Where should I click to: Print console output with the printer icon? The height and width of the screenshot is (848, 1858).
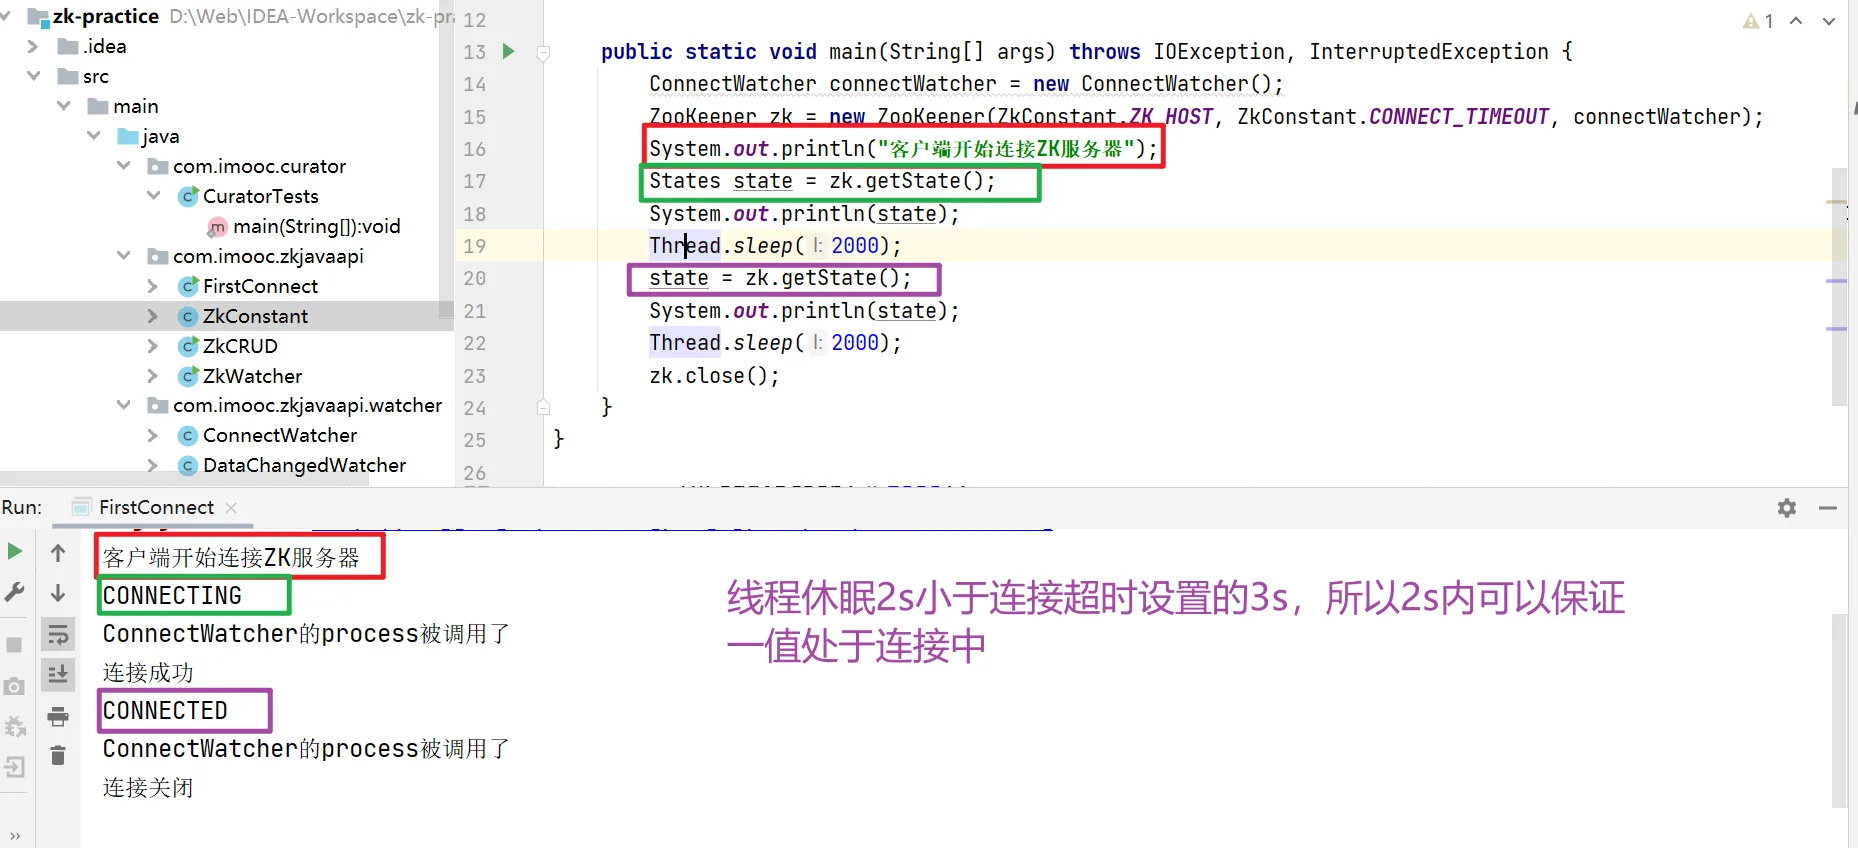click(x=58, y=716)
